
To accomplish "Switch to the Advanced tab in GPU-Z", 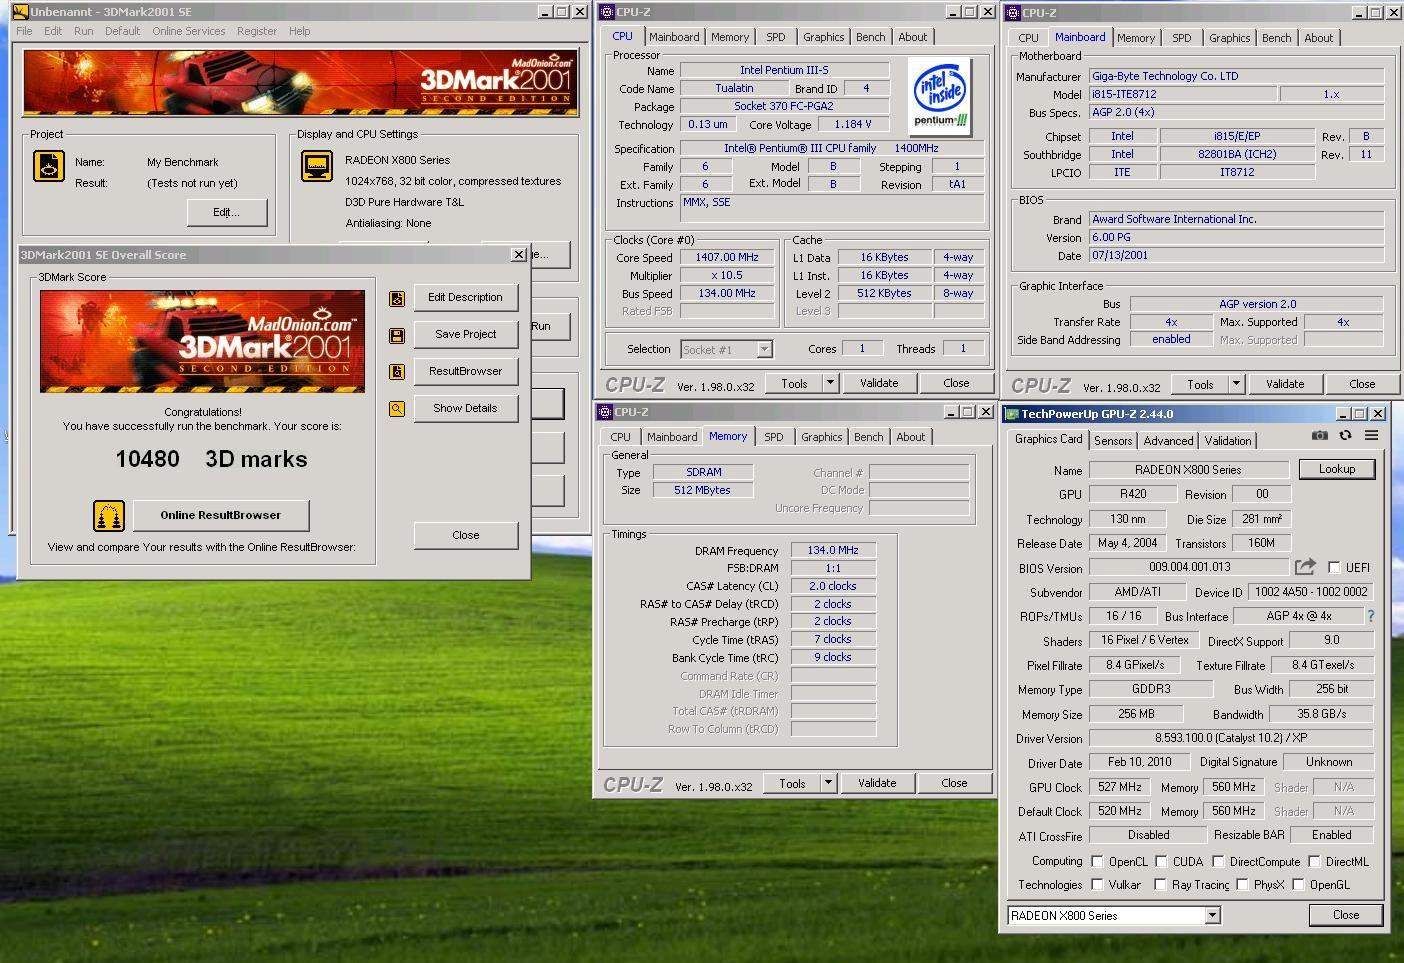I will pyautogui.click(x=1168, y=441).
